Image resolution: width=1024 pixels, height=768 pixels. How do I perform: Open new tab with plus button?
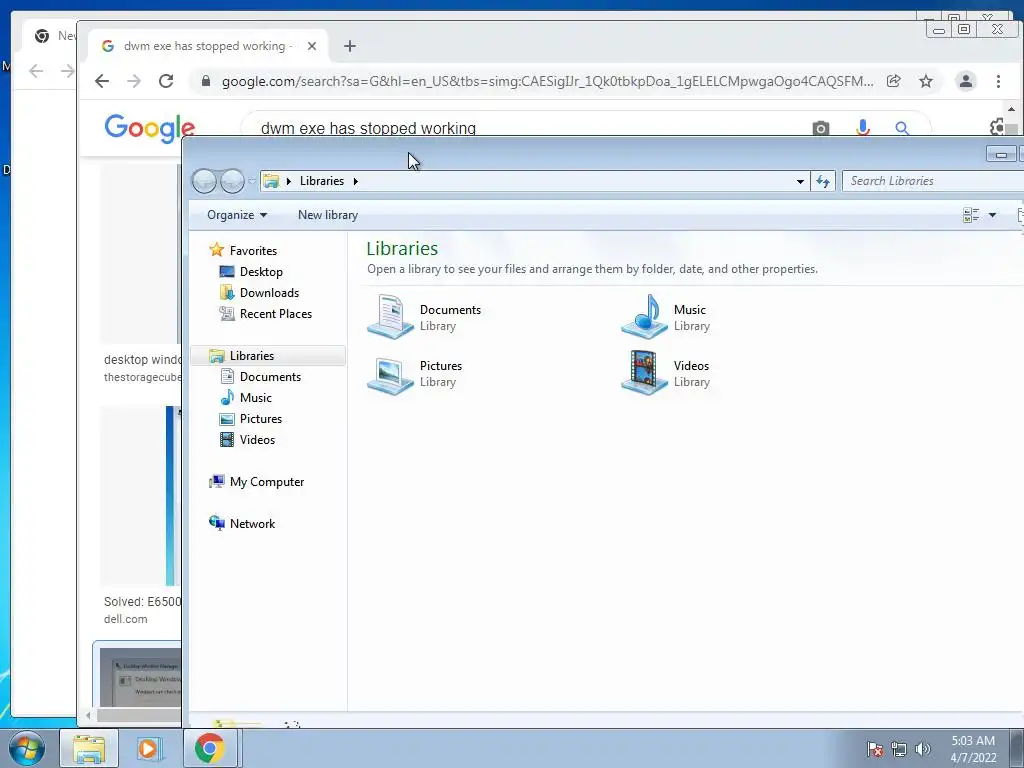tap(350, 46)
